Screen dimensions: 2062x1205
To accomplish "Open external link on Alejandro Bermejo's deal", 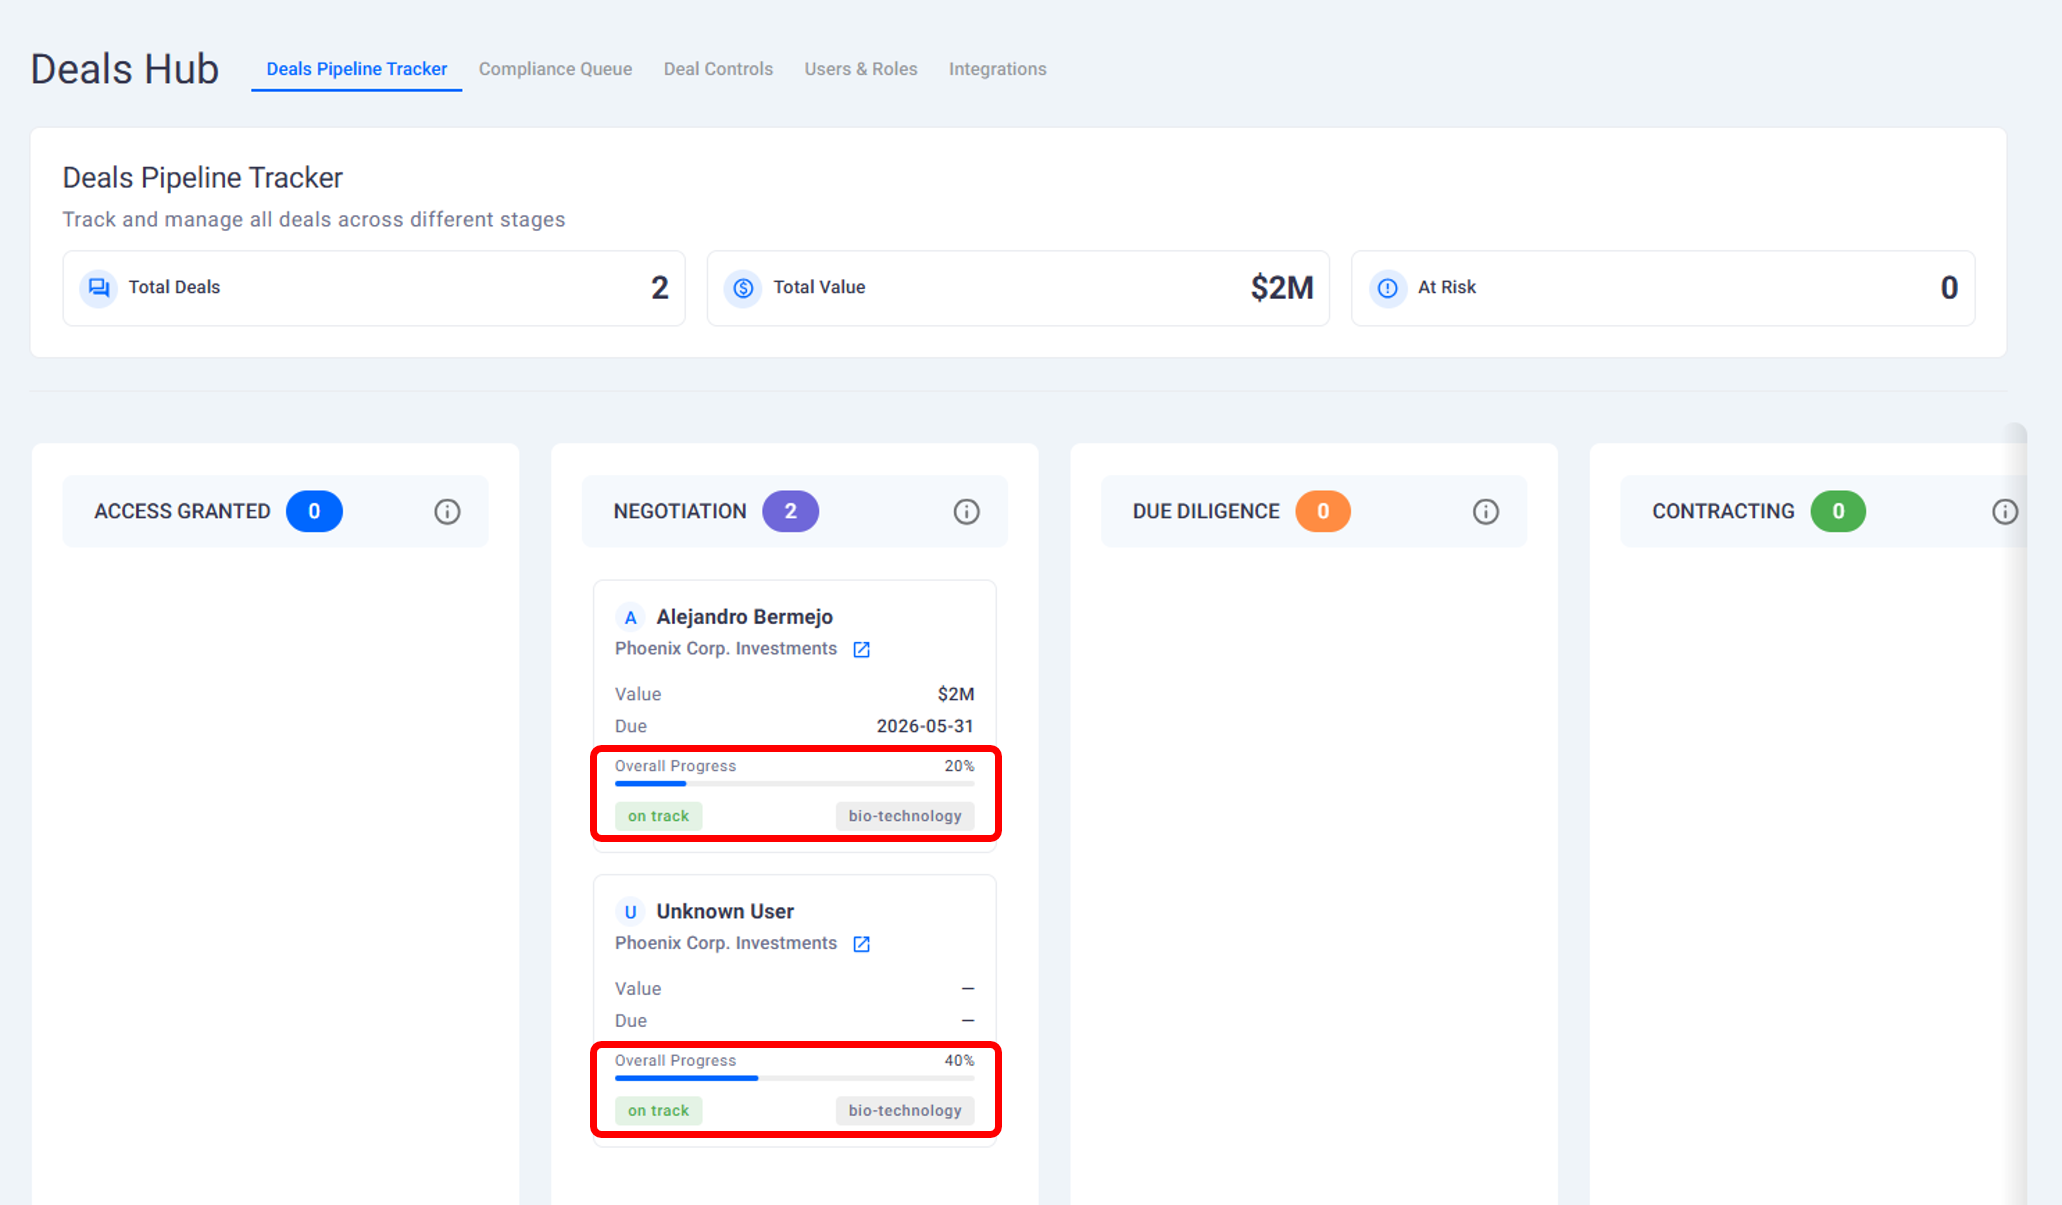I will pos(861,650).
